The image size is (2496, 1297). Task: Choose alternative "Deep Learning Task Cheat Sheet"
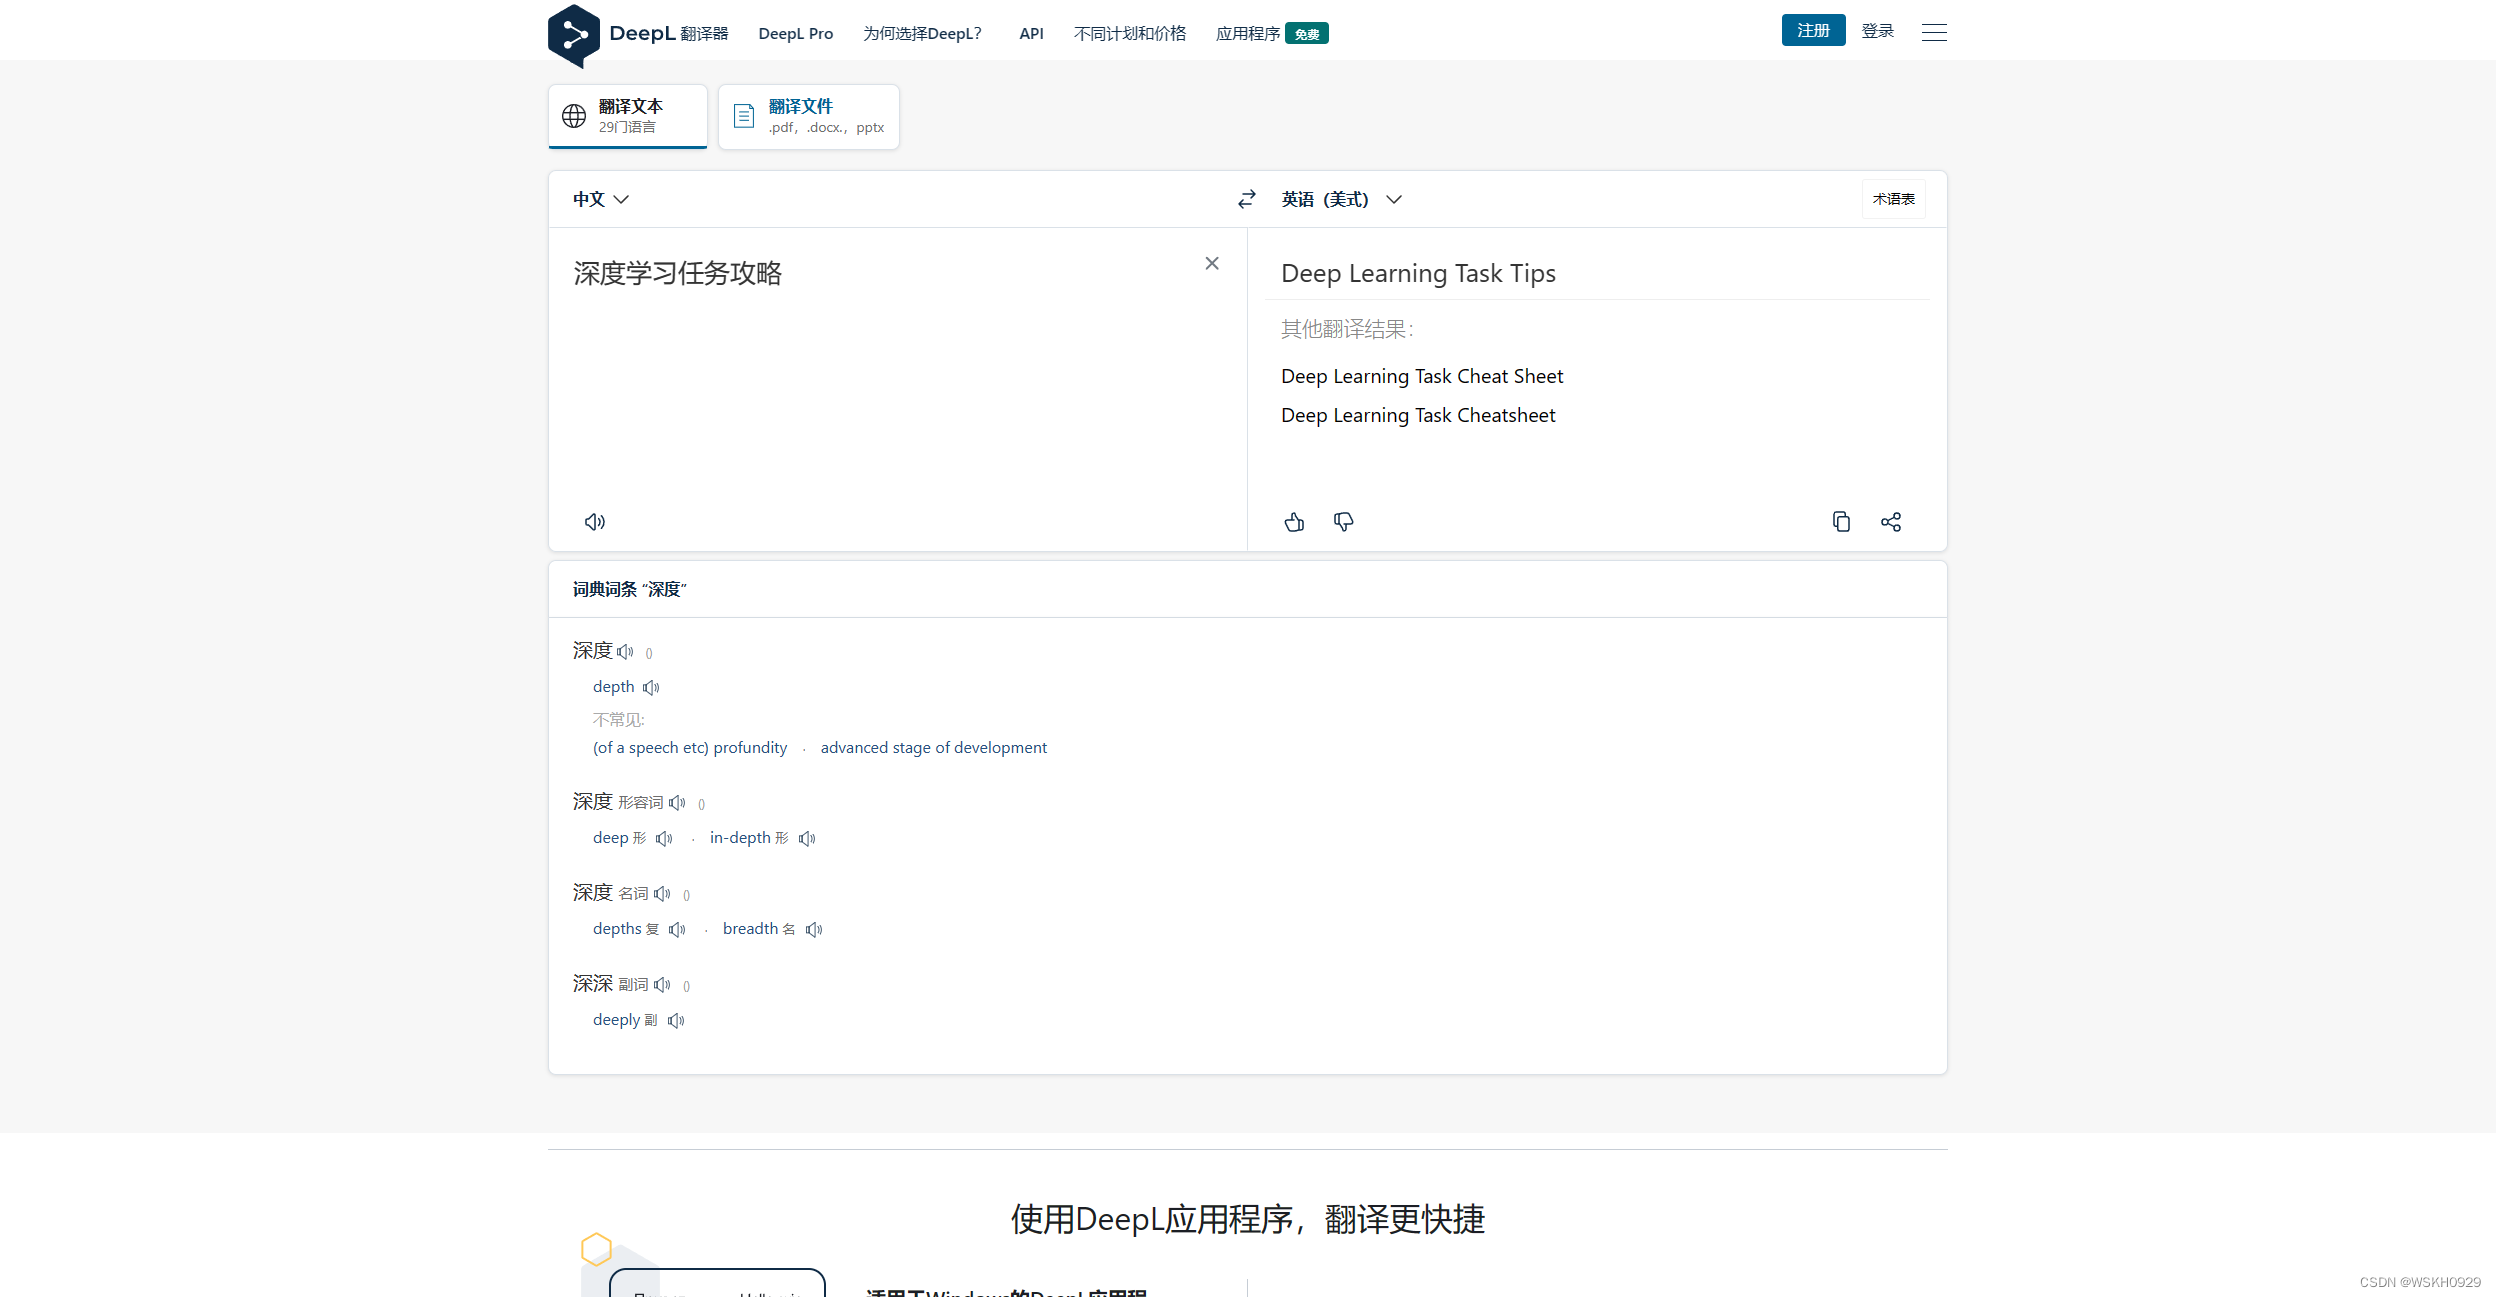[x=1421, y=377]
